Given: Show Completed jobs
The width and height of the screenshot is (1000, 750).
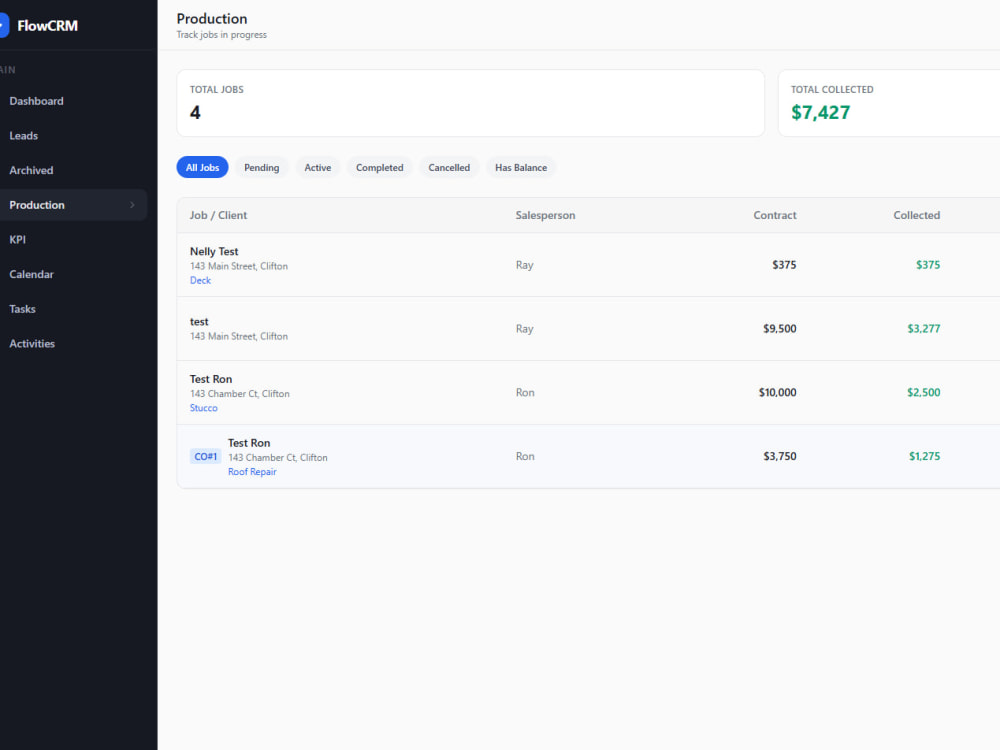Looking at the screenshot, I should (x=379, y=167).
